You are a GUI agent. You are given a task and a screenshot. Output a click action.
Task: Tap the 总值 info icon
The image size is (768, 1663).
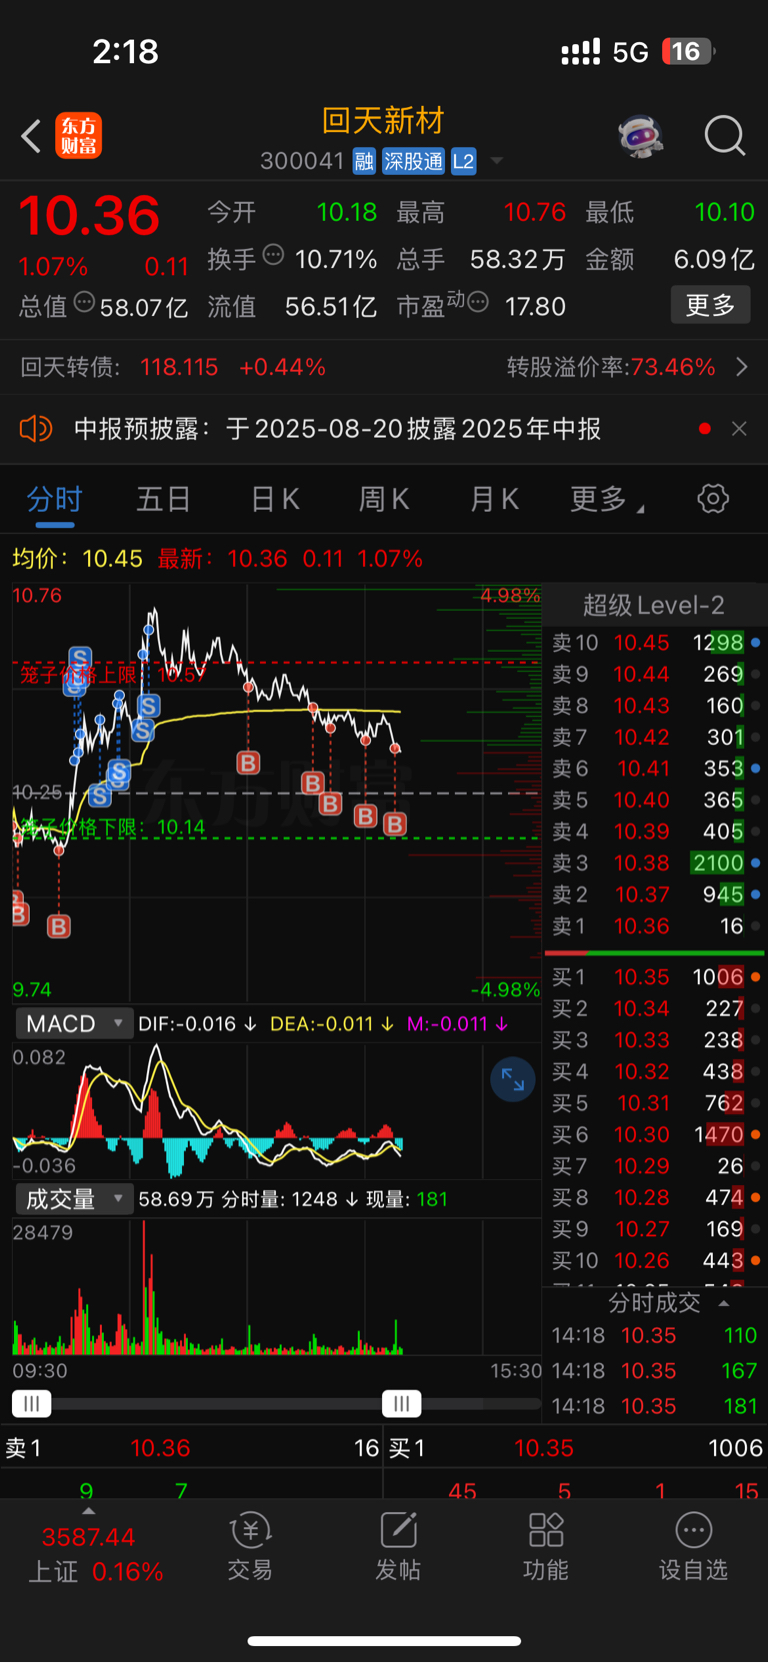(x=84, y=301)
